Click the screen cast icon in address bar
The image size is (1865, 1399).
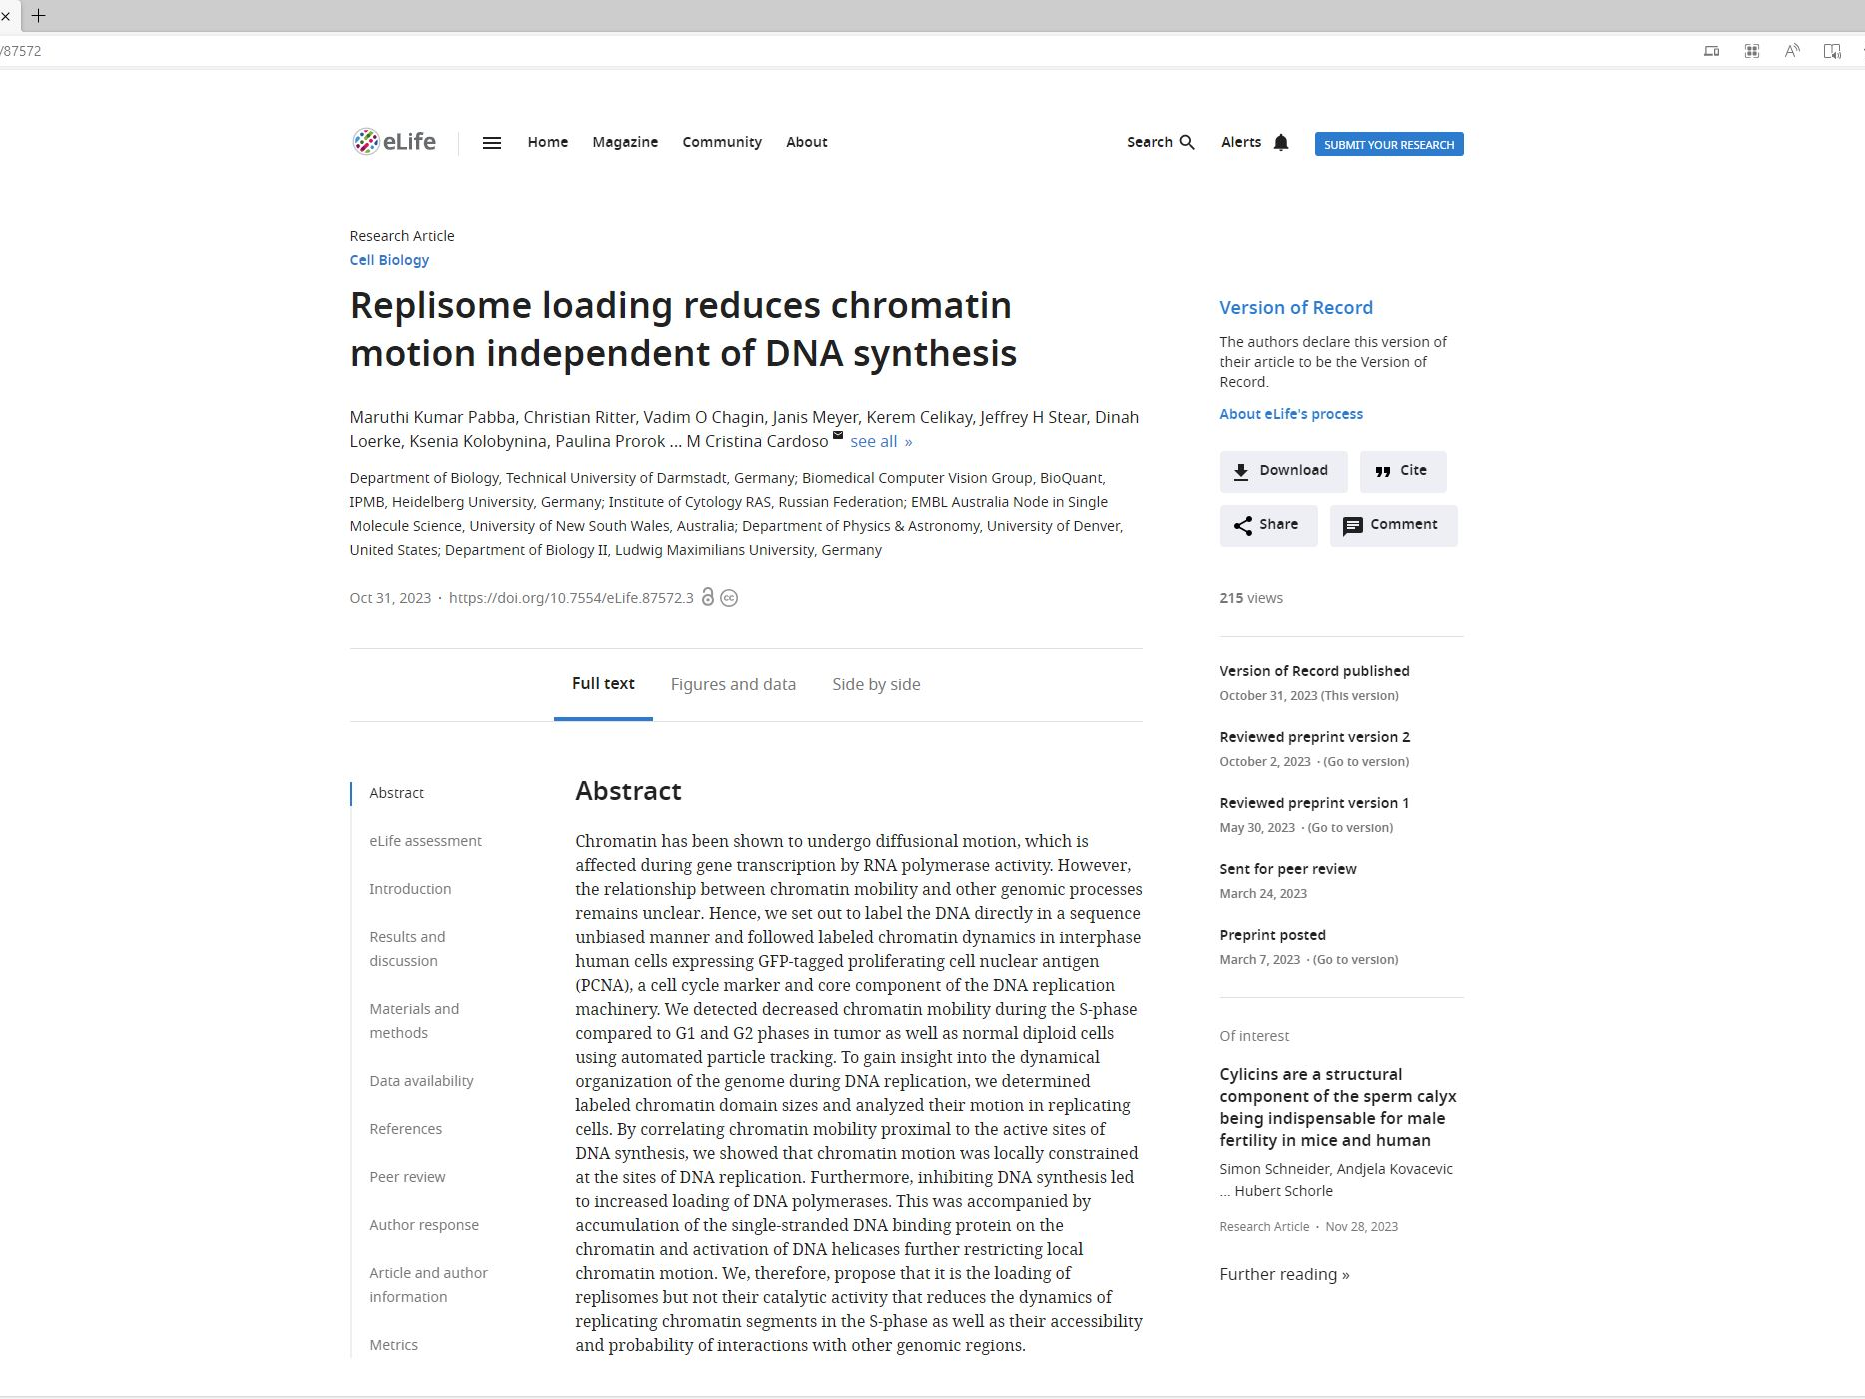point(1712,51)
